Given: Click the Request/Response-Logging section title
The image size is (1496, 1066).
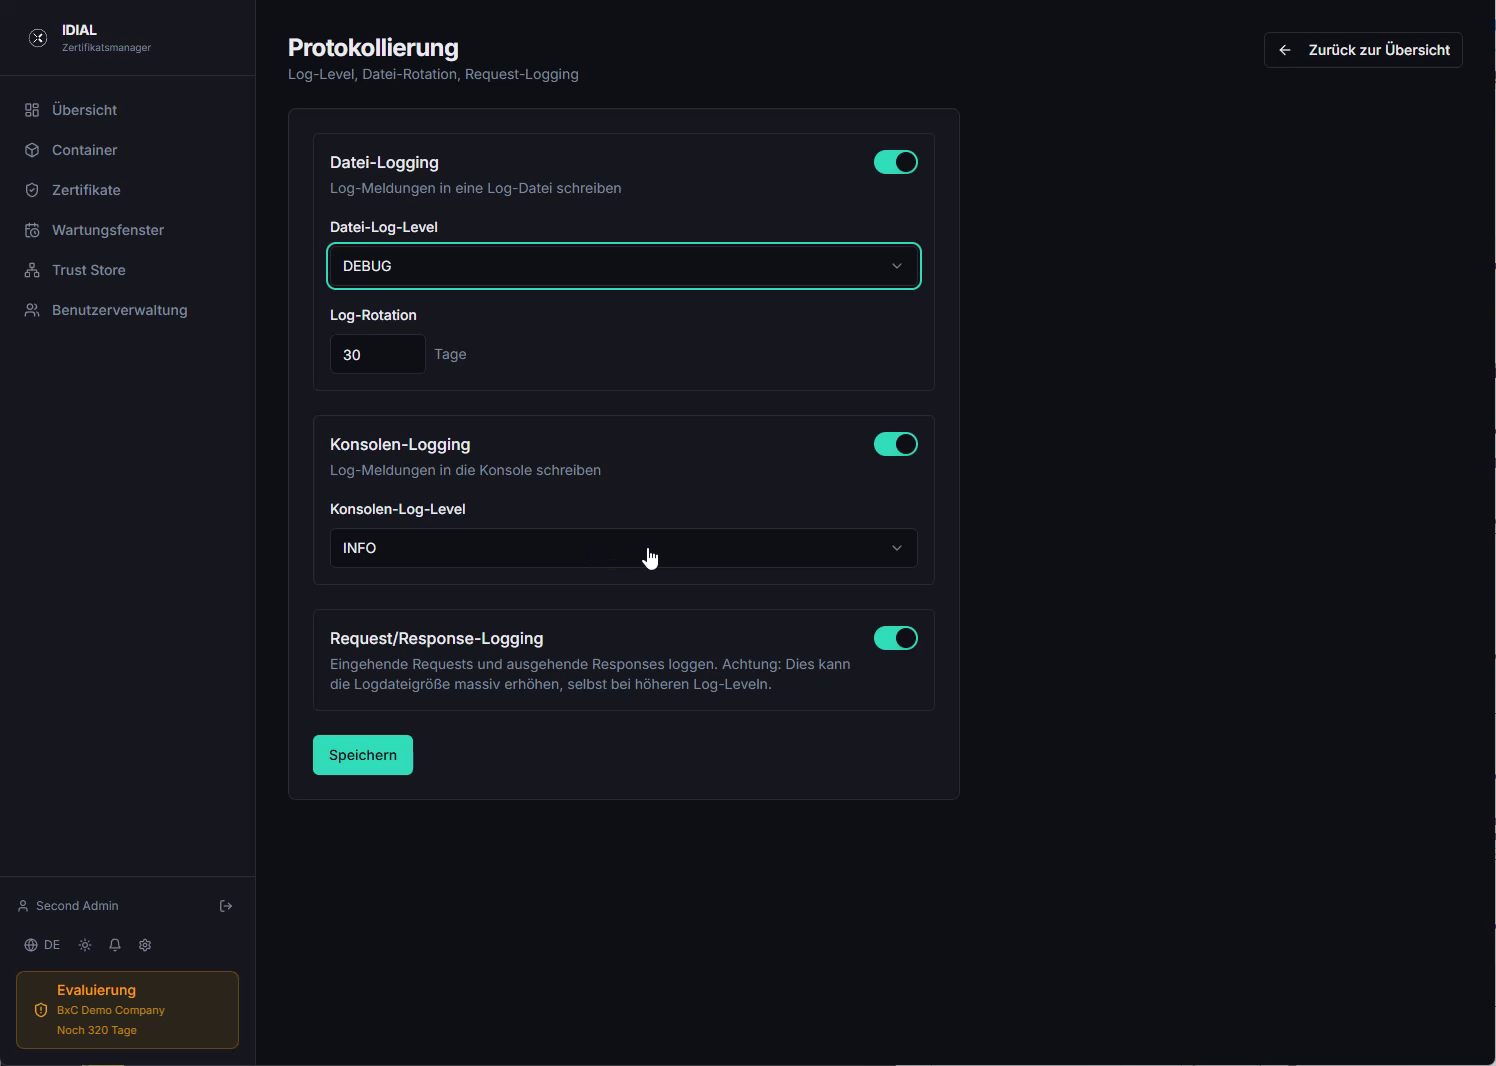Looking at the screenshot, I should (437, 638).
